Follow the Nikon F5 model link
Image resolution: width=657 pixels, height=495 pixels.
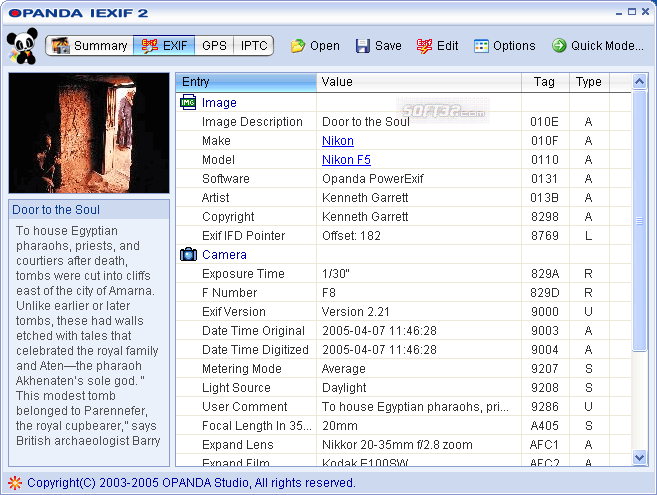click(x=346, y=160)
